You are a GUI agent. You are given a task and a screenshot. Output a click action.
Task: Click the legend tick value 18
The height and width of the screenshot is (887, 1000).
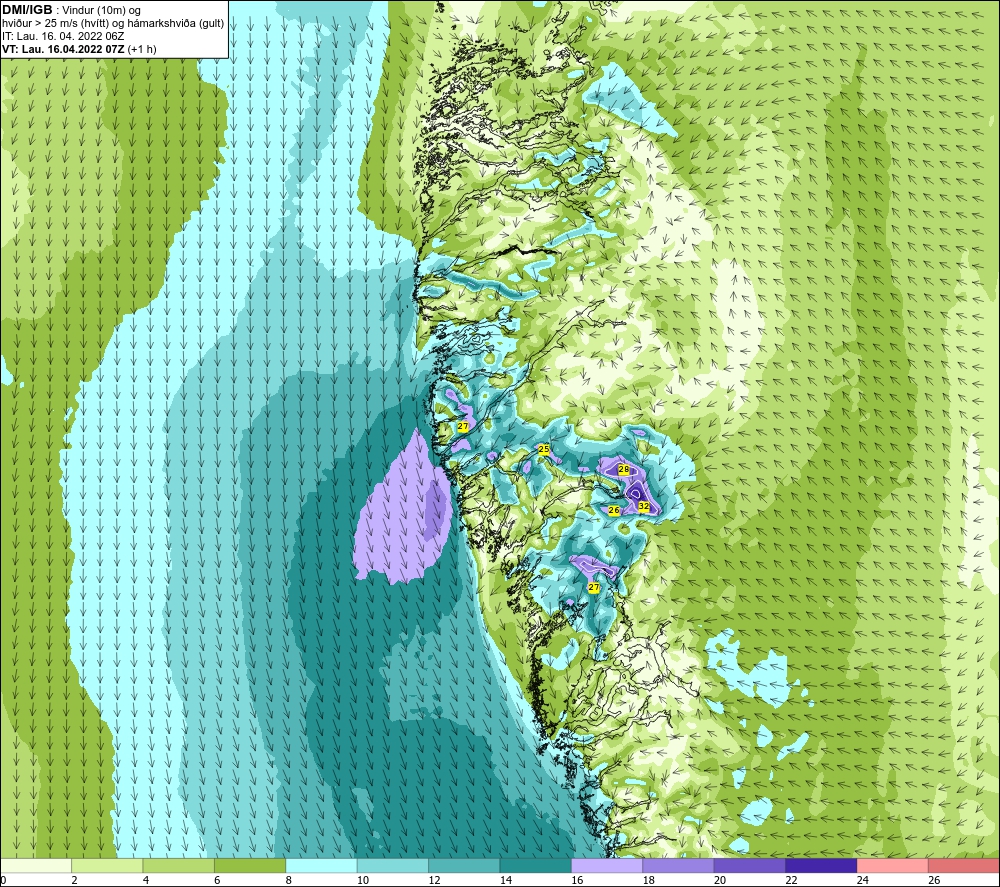pyautogui.click(x=649, y=880)
